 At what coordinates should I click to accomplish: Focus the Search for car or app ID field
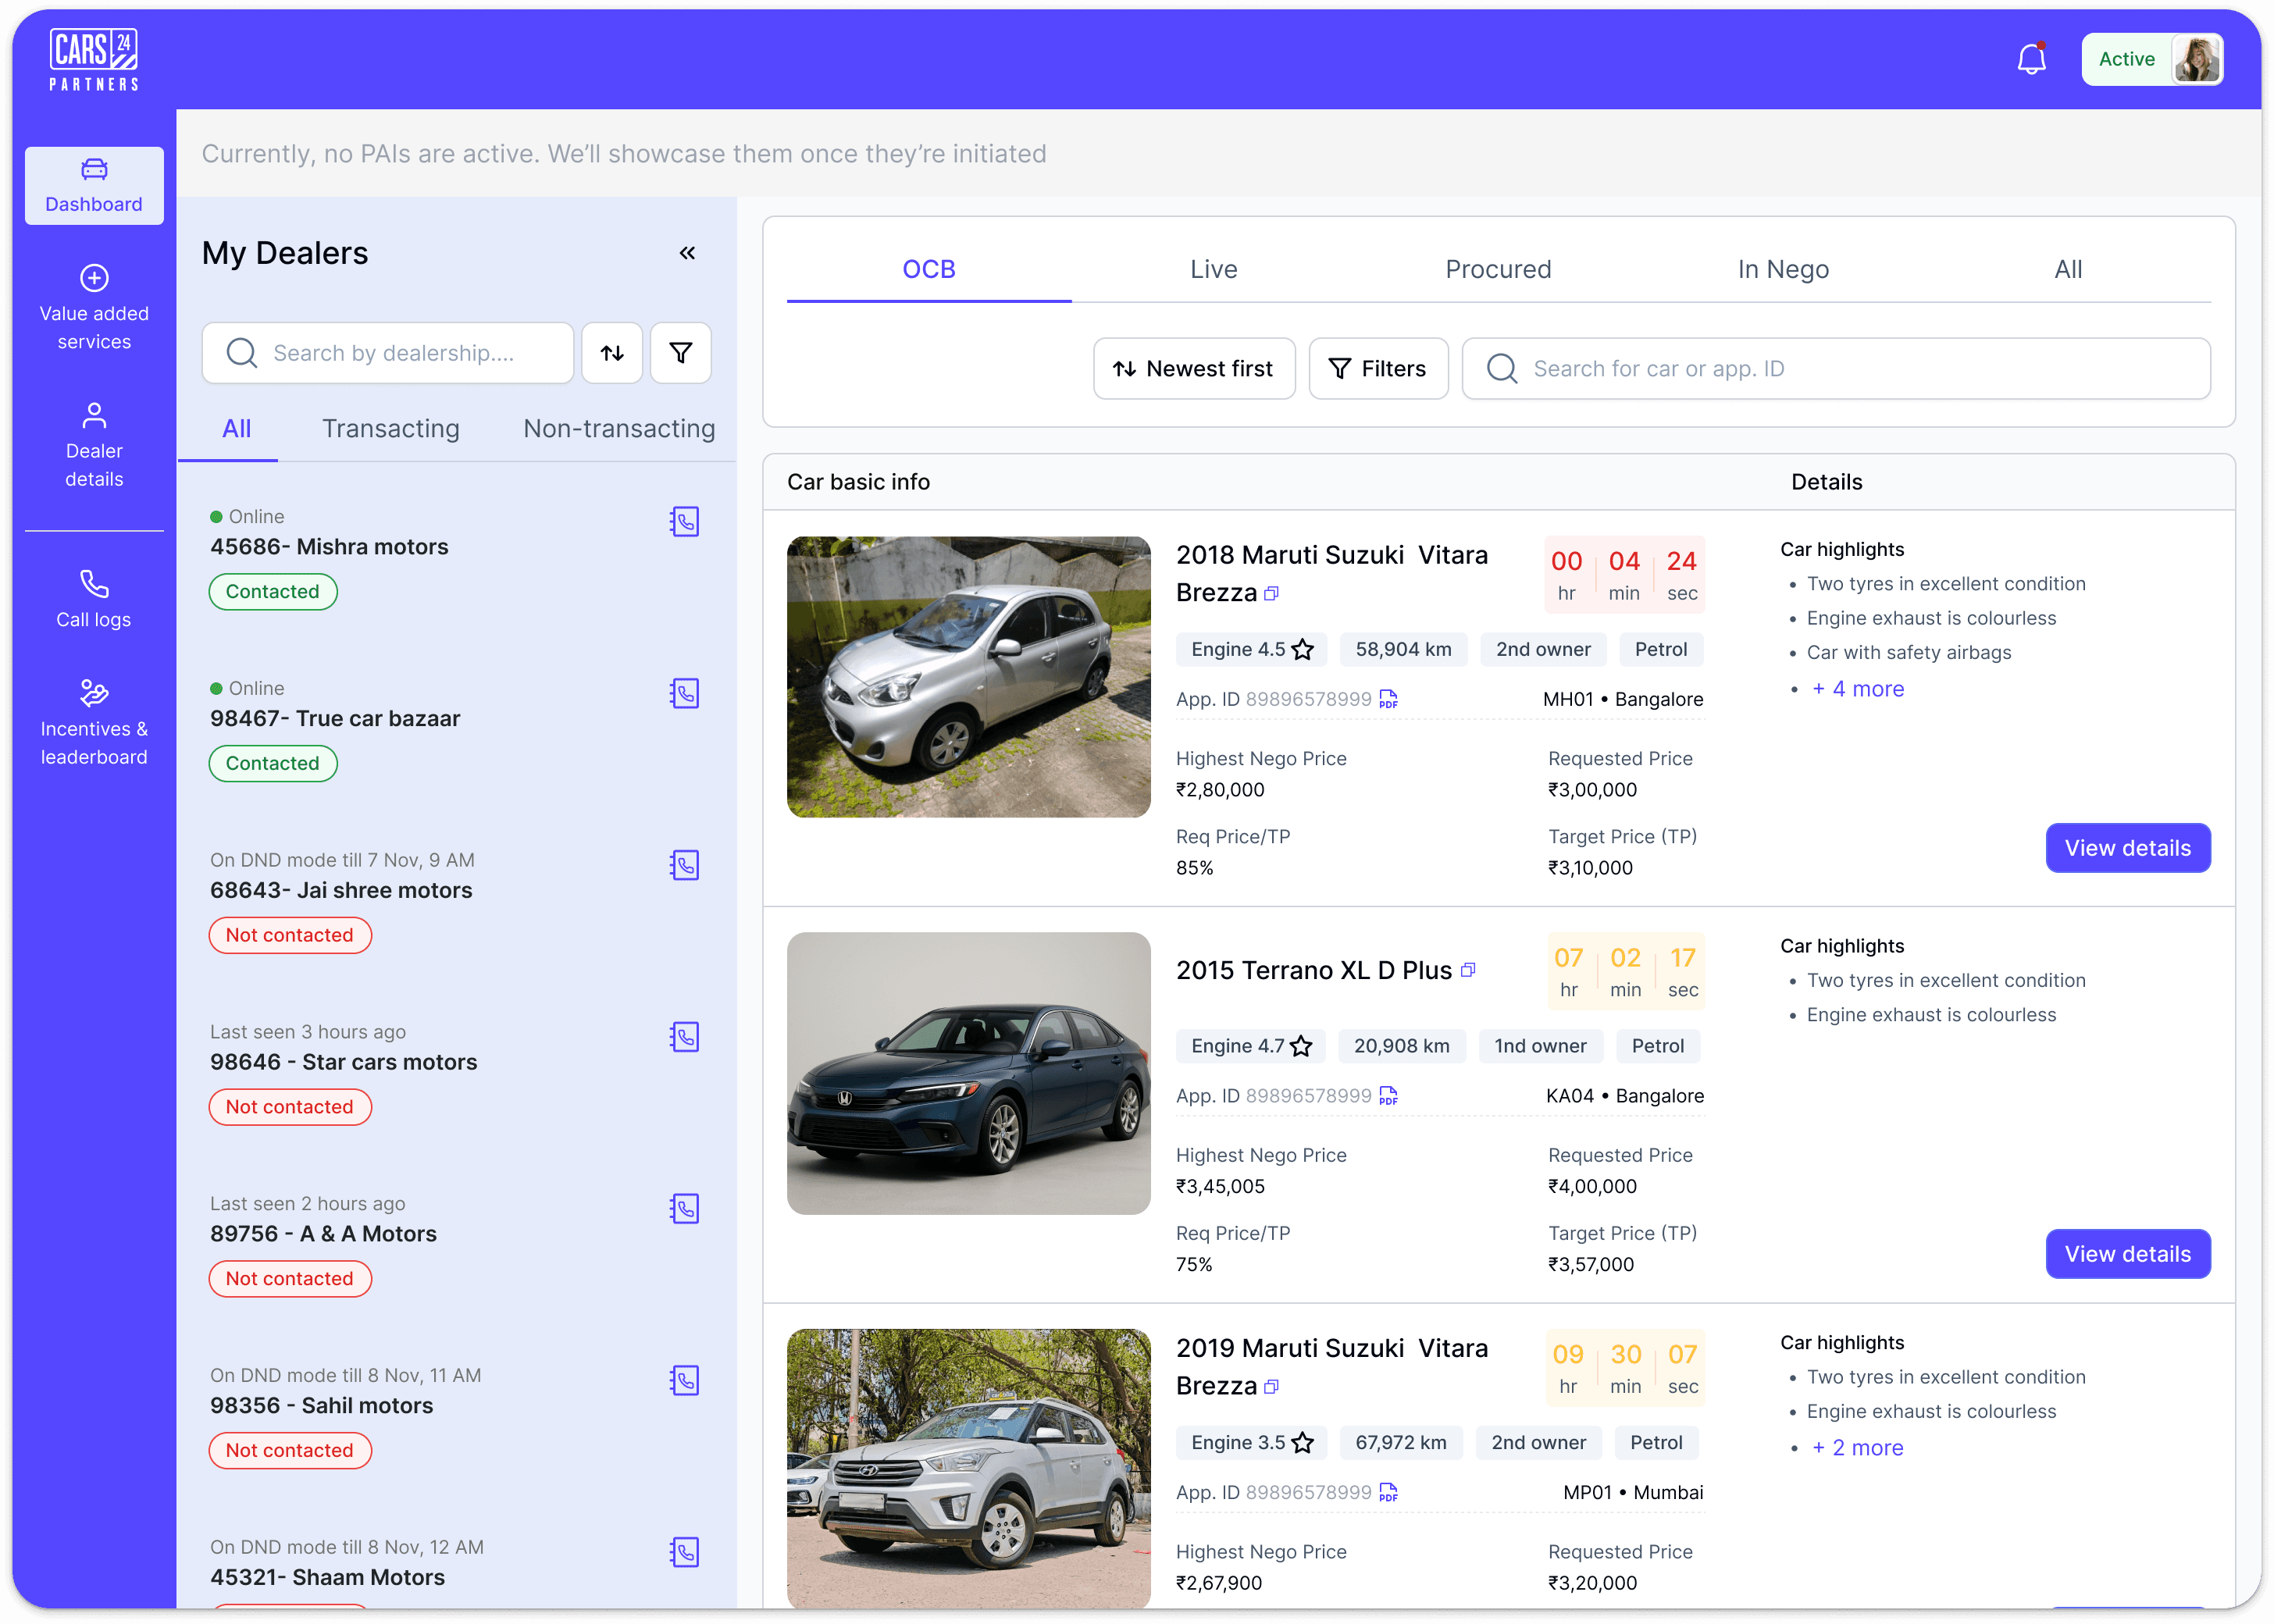click(x=1836, y=369)
